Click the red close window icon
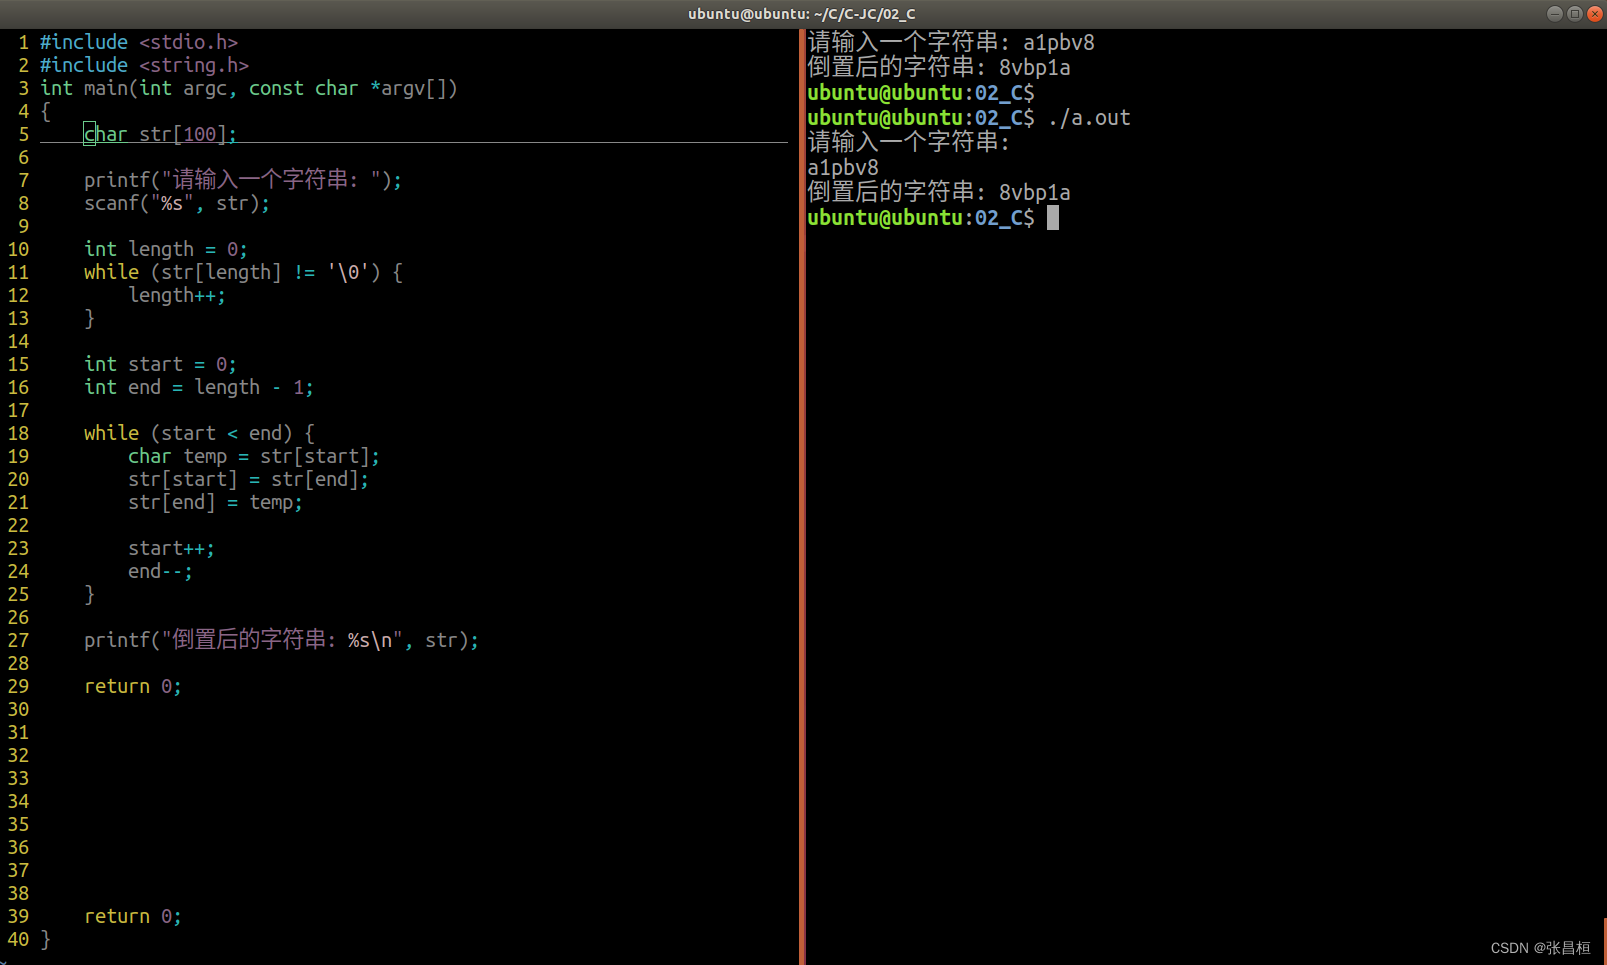Viewport: 1607px width, 965px height. (x=1594, y=13)
